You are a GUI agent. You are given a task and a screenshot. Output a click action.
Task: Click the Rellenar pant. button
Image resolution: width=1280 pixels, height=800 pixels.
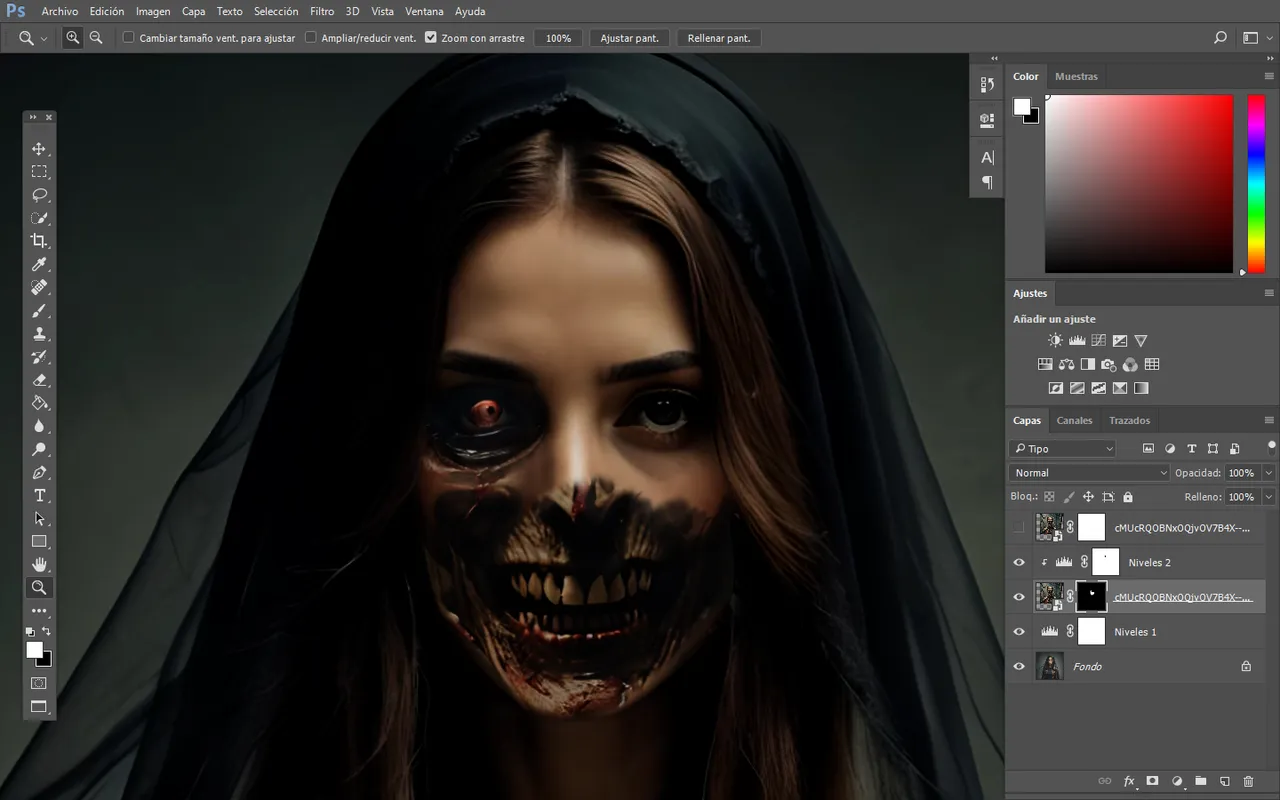tap(719, 38)
